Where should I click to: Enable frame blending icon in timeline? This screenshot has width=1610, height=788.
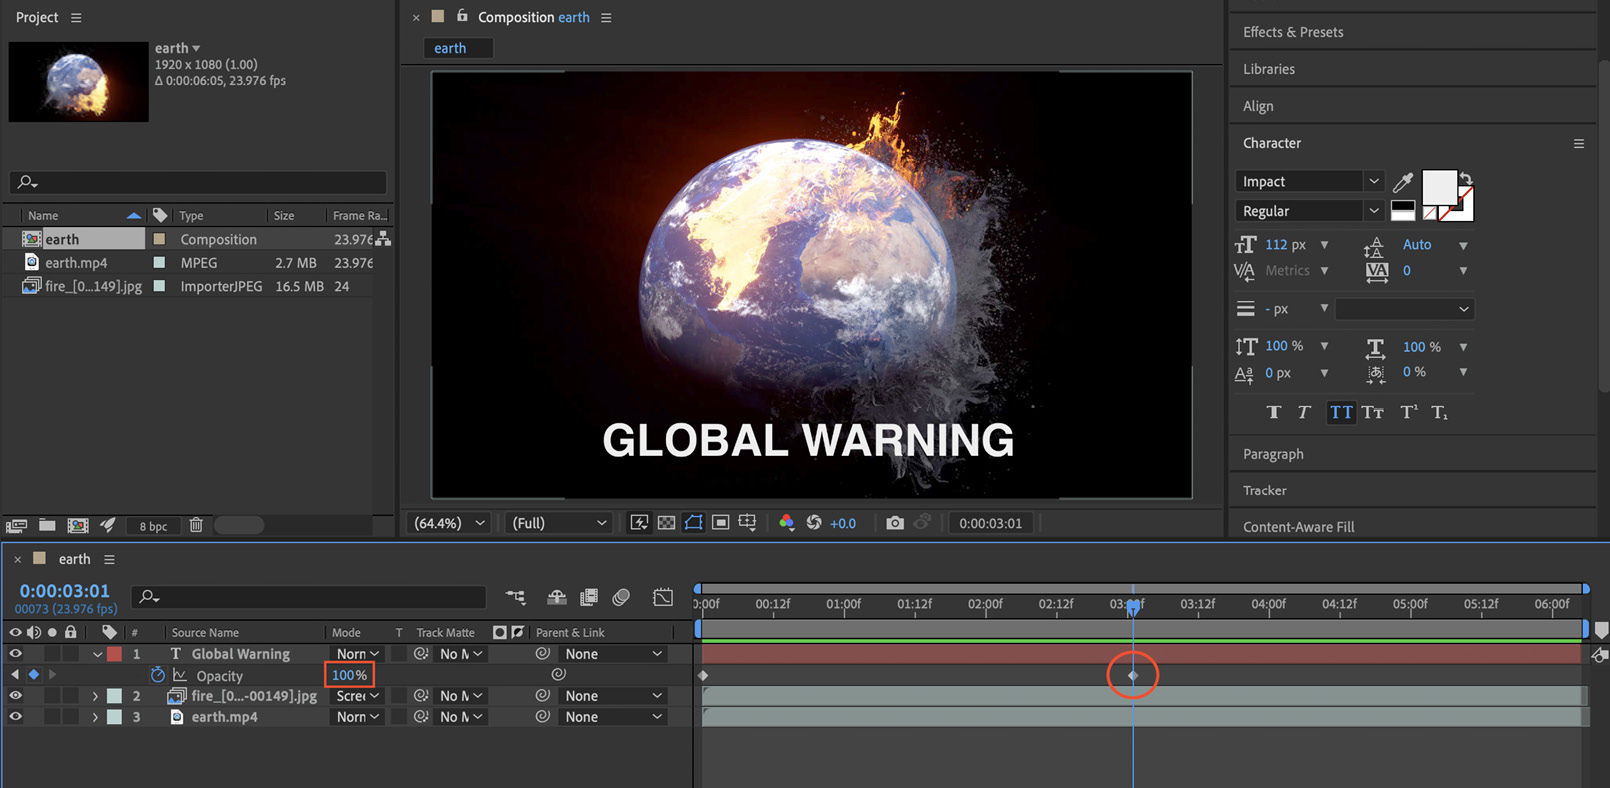coord(589,597)
